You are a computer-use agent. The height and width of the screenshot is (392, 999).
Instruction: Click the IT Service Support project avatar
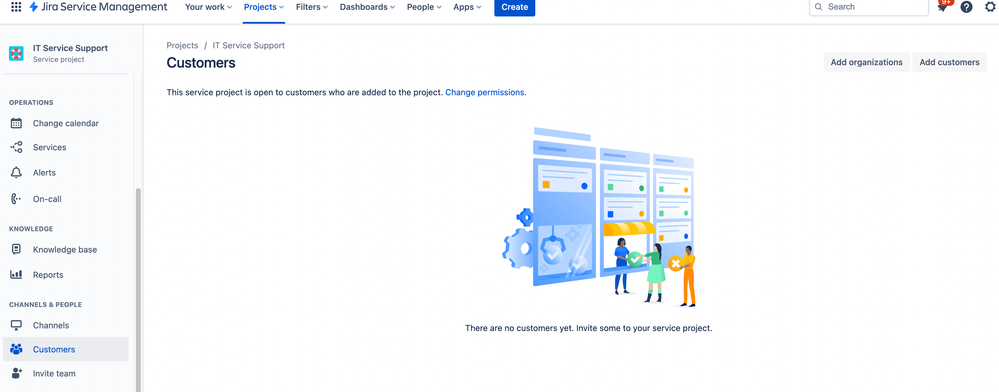coord(17,54)
